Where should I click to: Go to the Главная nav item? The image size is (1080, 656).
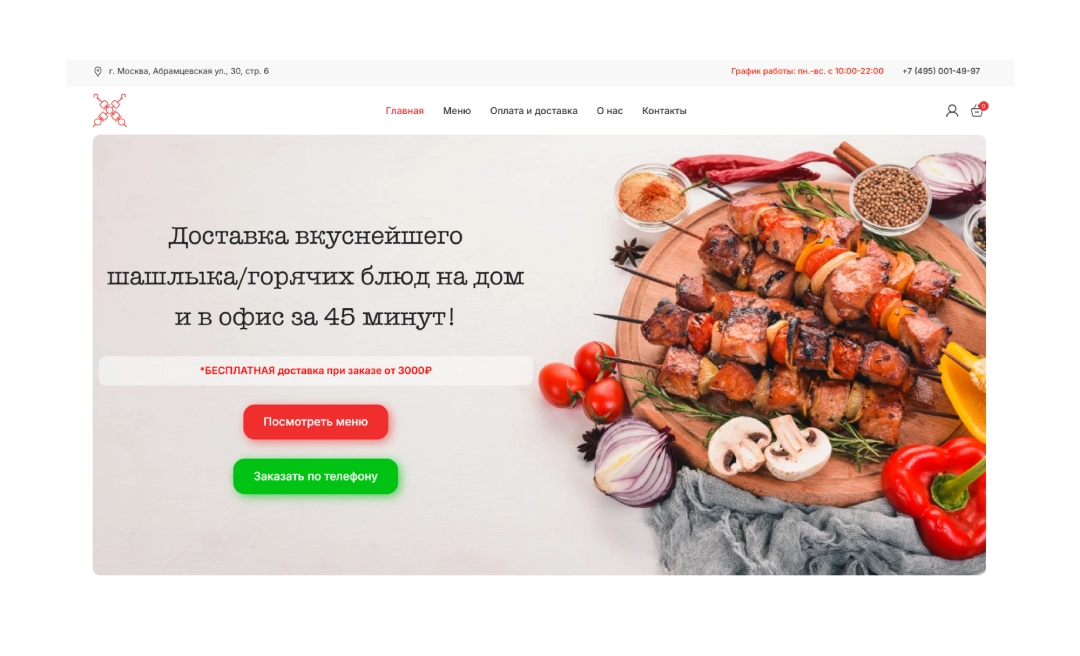click(404, 111)
